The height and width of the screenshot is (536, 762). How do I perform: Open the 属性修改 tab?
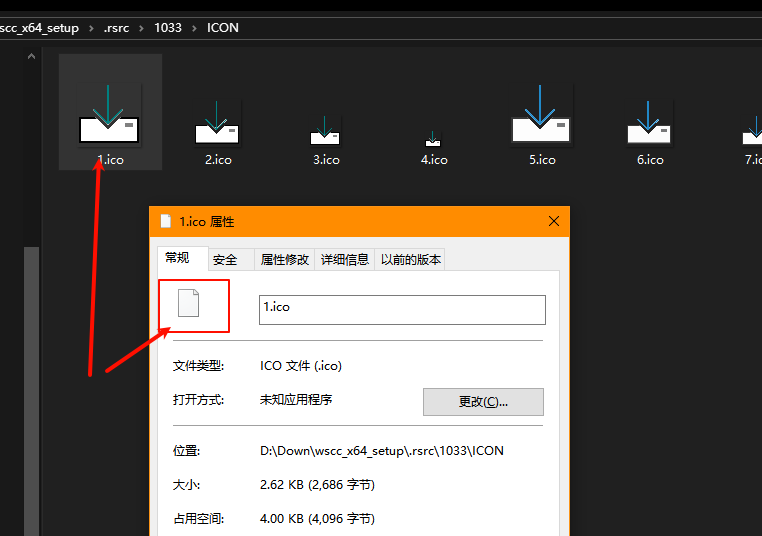(286, 260)
